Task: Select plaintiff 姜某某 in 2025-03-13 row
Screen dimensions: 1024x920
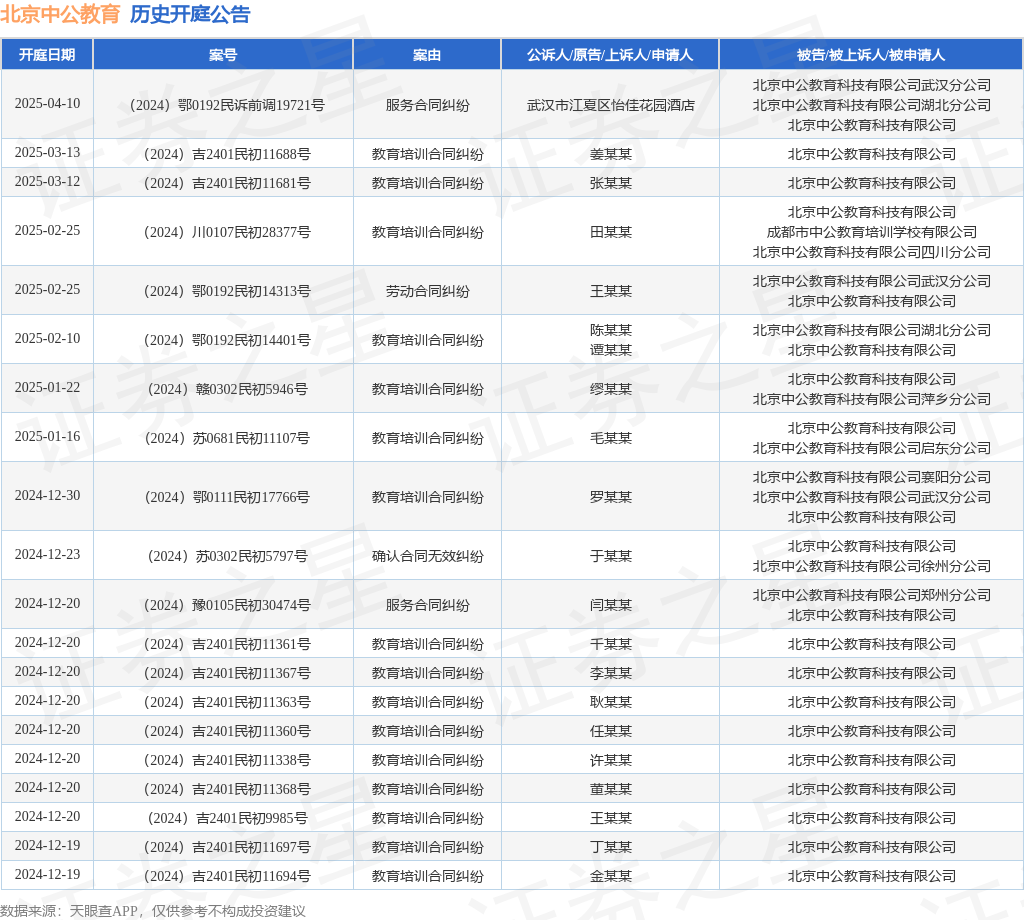Action: [609, 154]
